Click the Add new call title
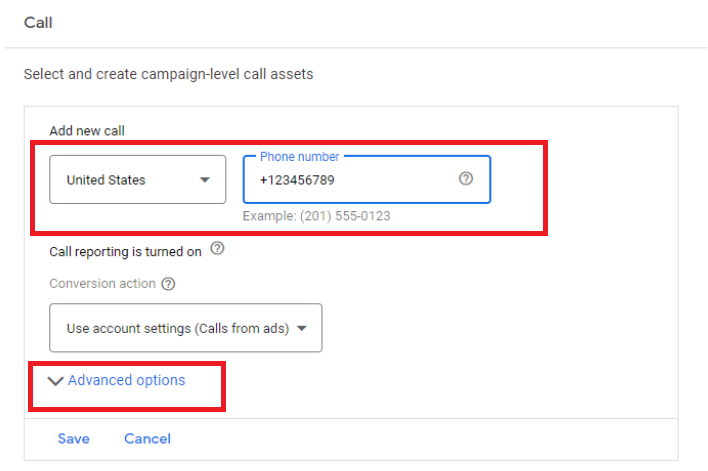The height and width of the screenshot is (471, 708). point(87,131)
